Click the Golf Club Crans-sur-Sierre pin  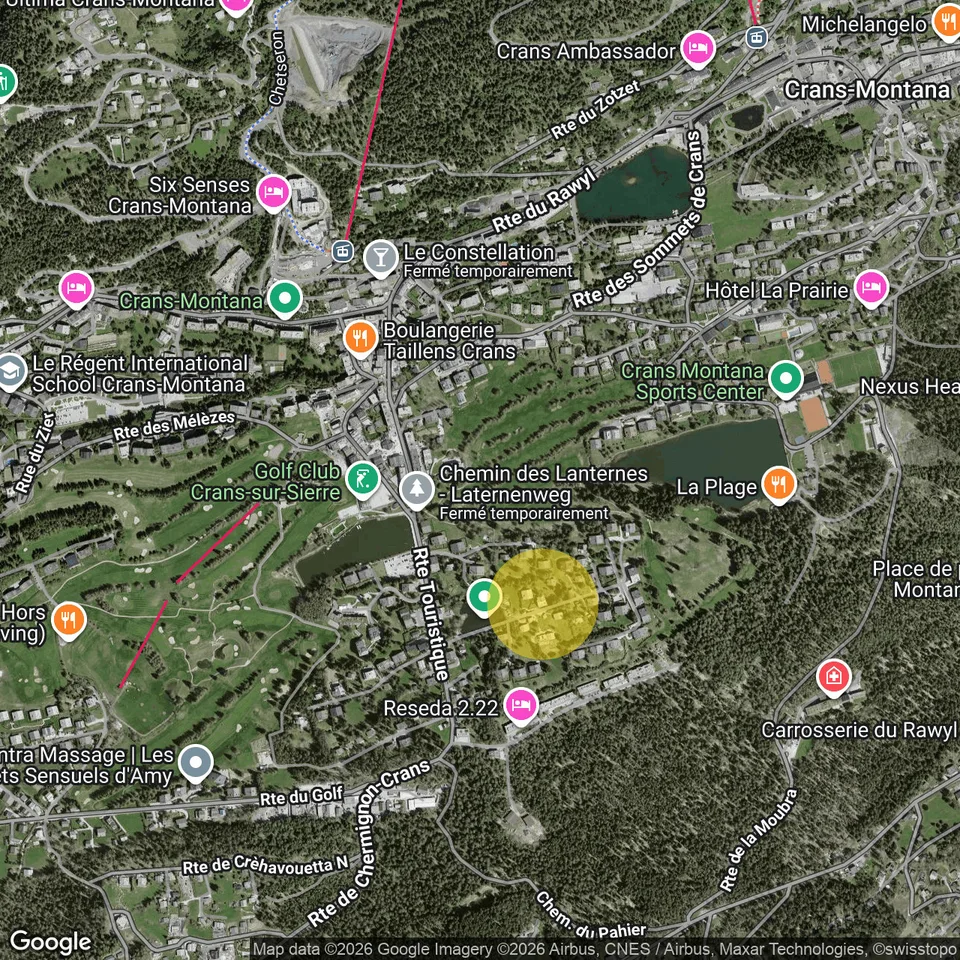click(x=362, y=479)
